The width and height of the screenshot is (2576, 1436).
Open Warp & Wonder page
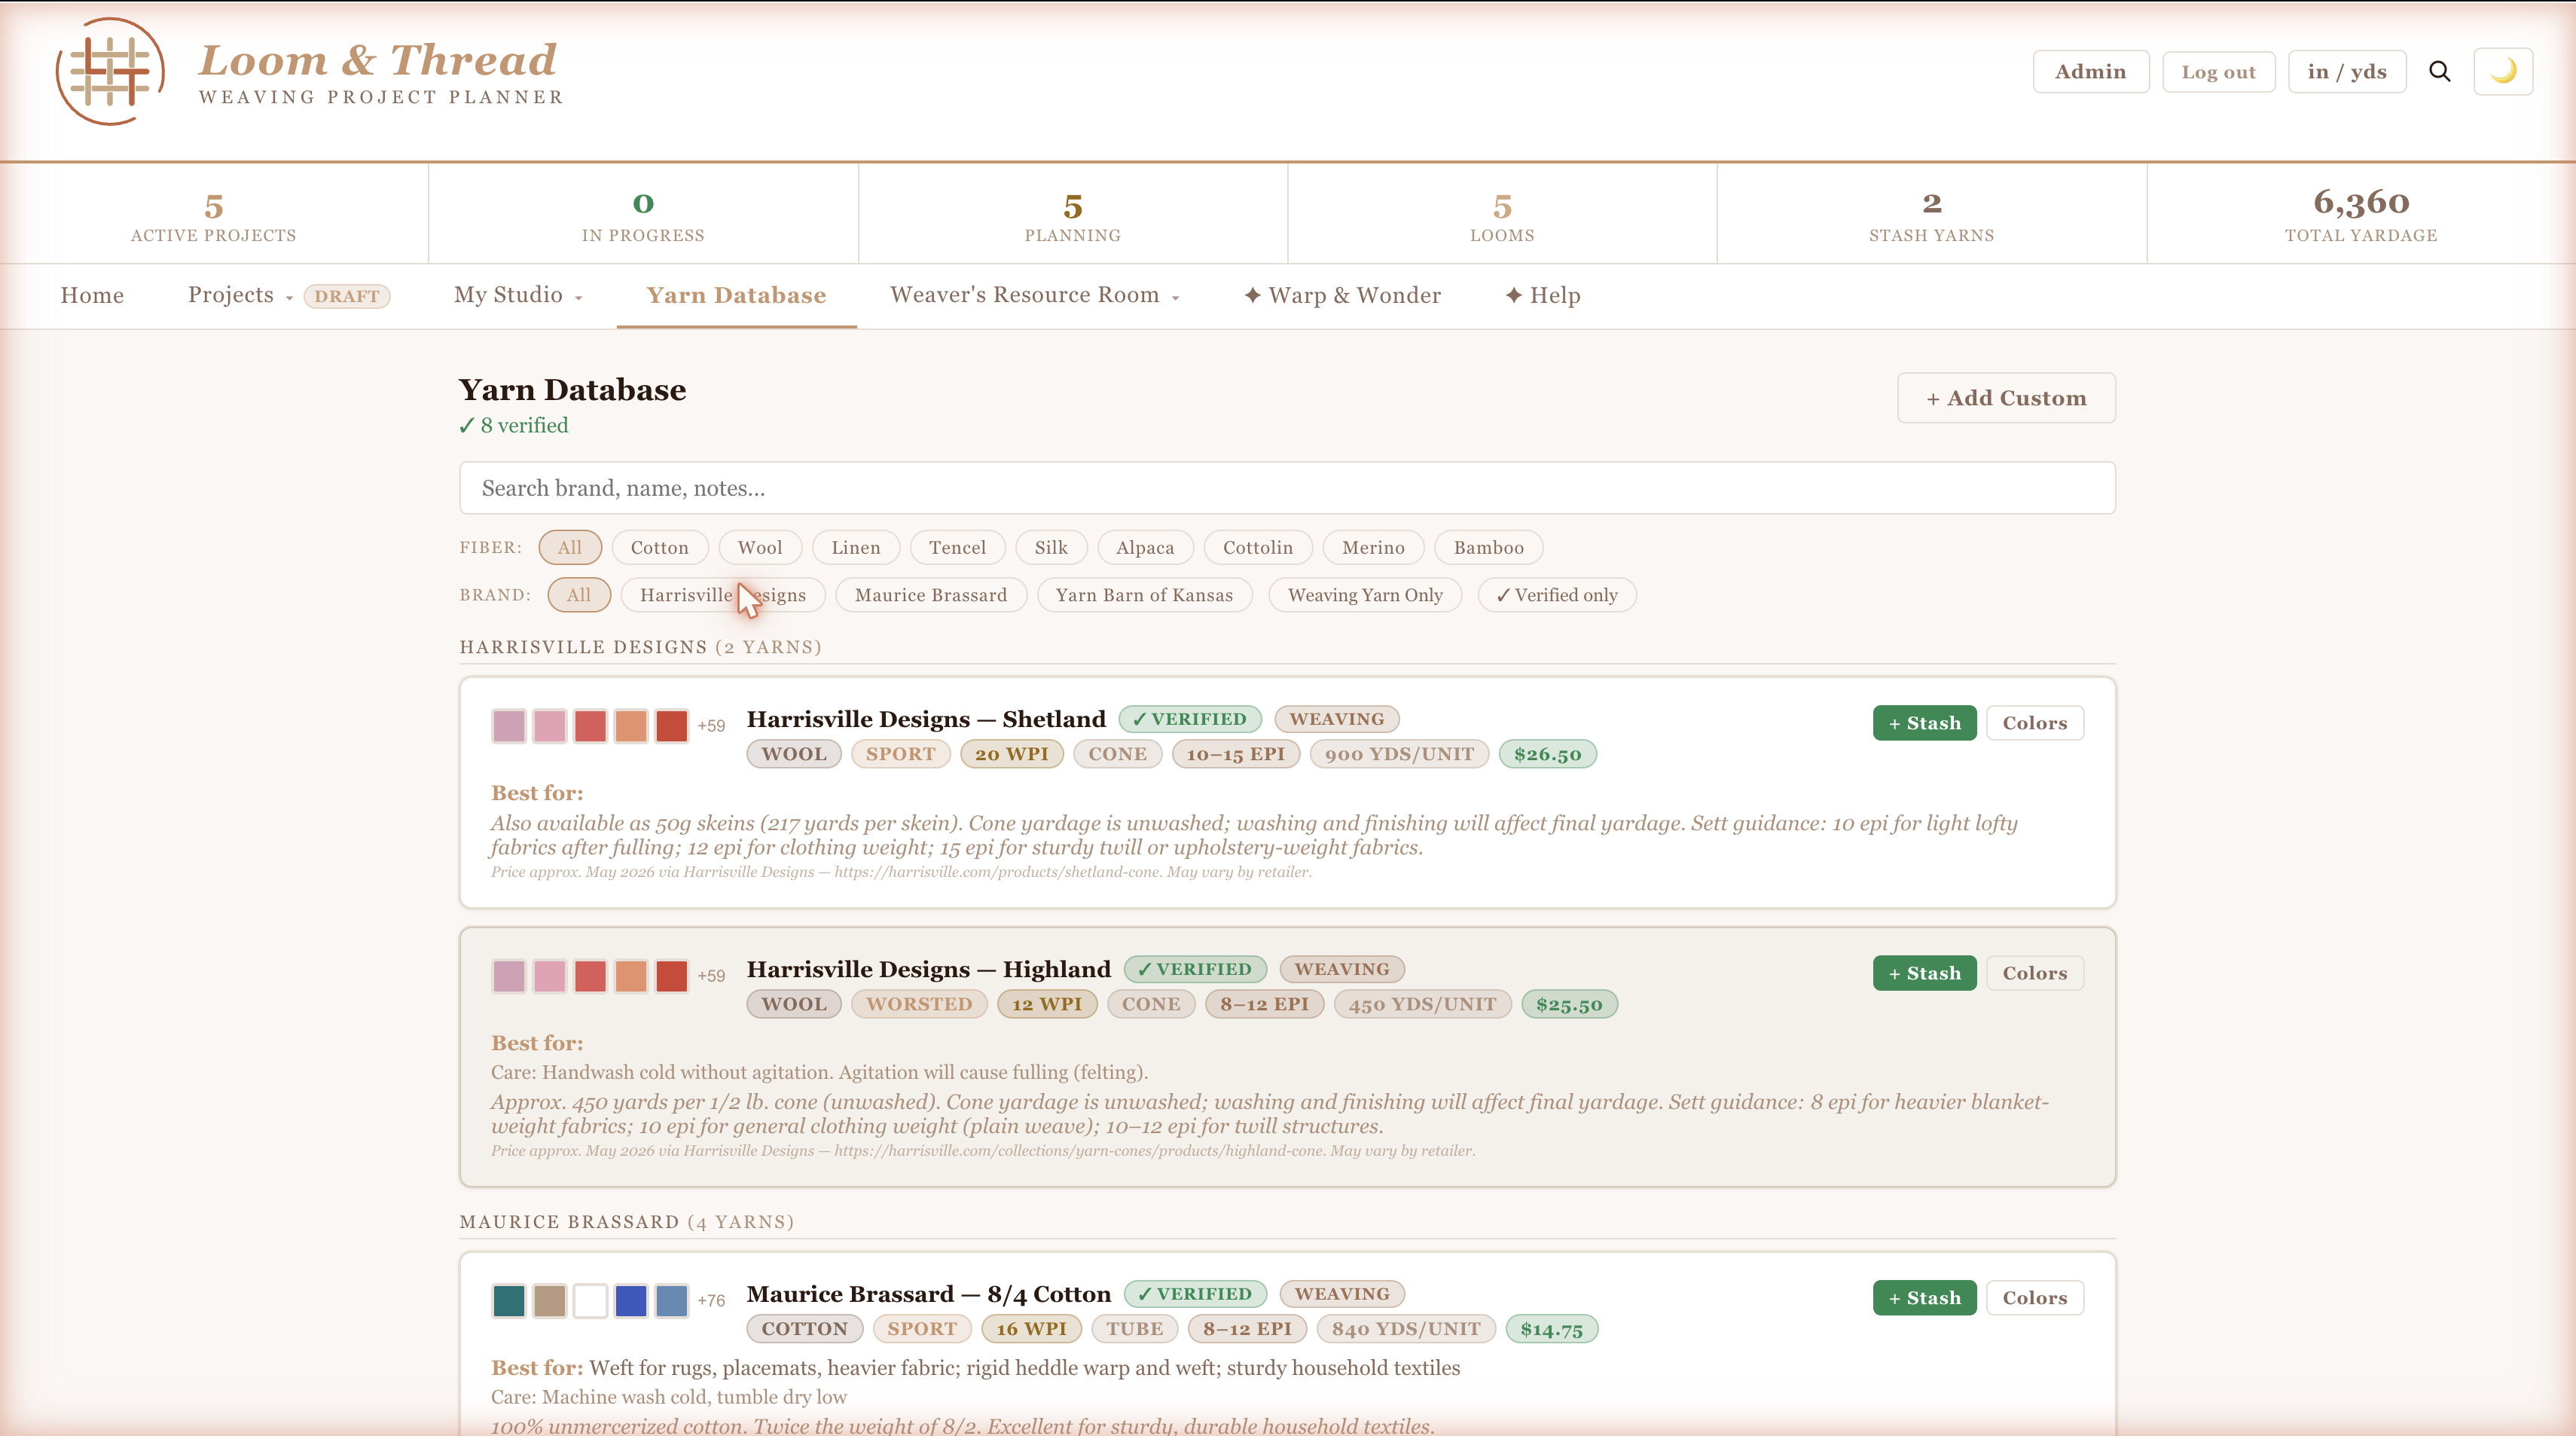pyautogui.click(x=1342, y=295)
